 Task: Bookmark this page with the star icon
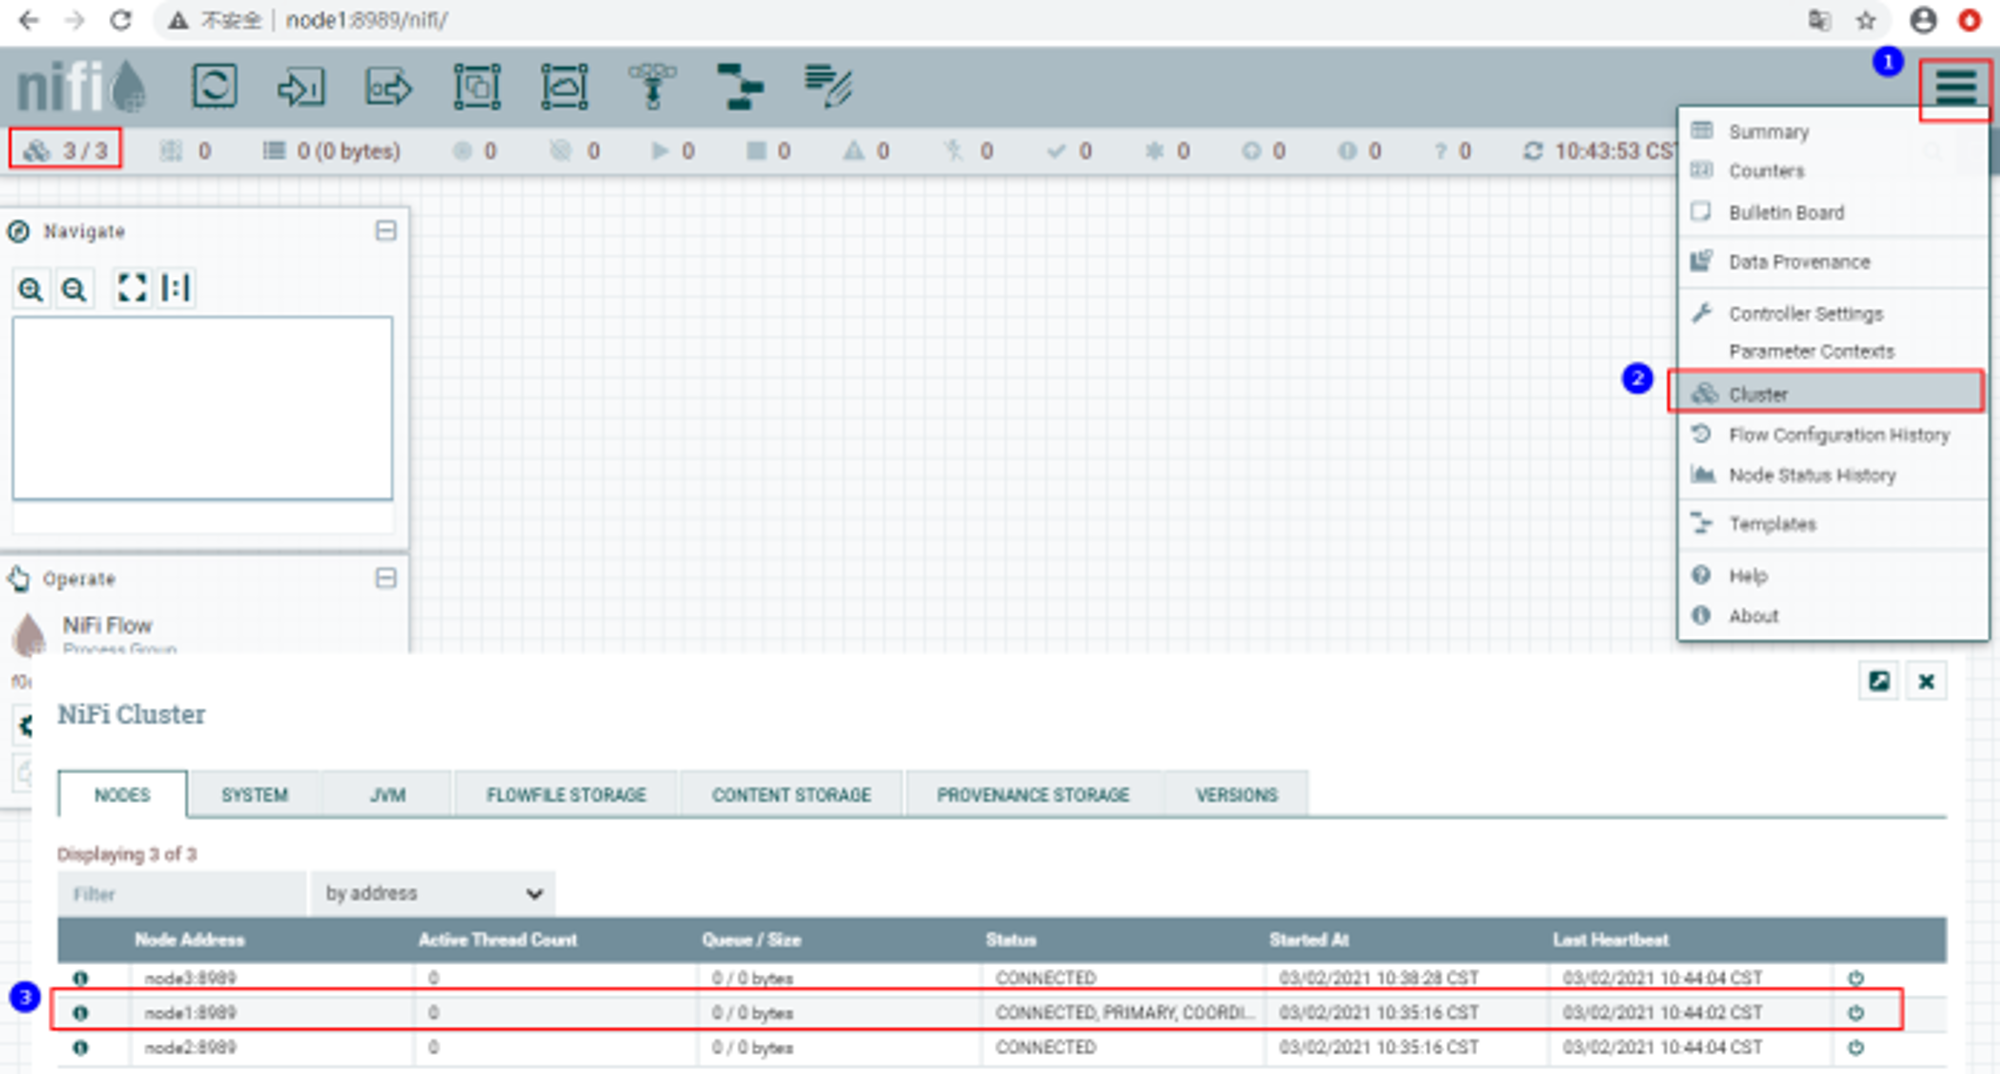(x=1866, y=20)
